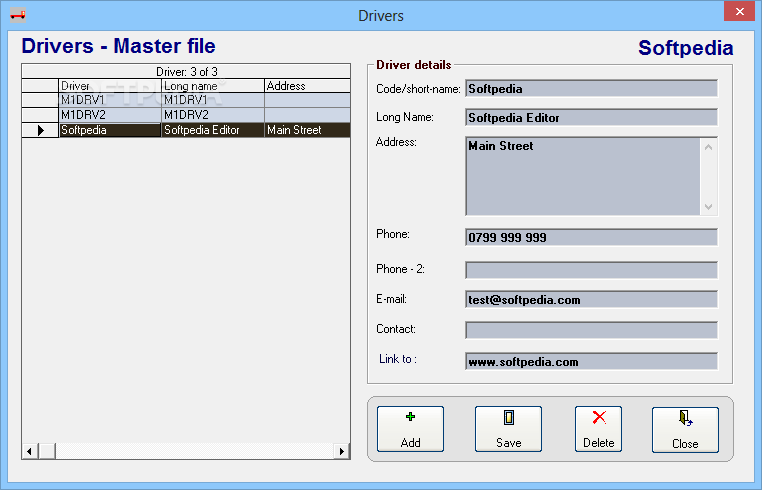Select the M1DRV1 cell in Driver column
This screenshot has width=762, height=490.
coord(110,100)
